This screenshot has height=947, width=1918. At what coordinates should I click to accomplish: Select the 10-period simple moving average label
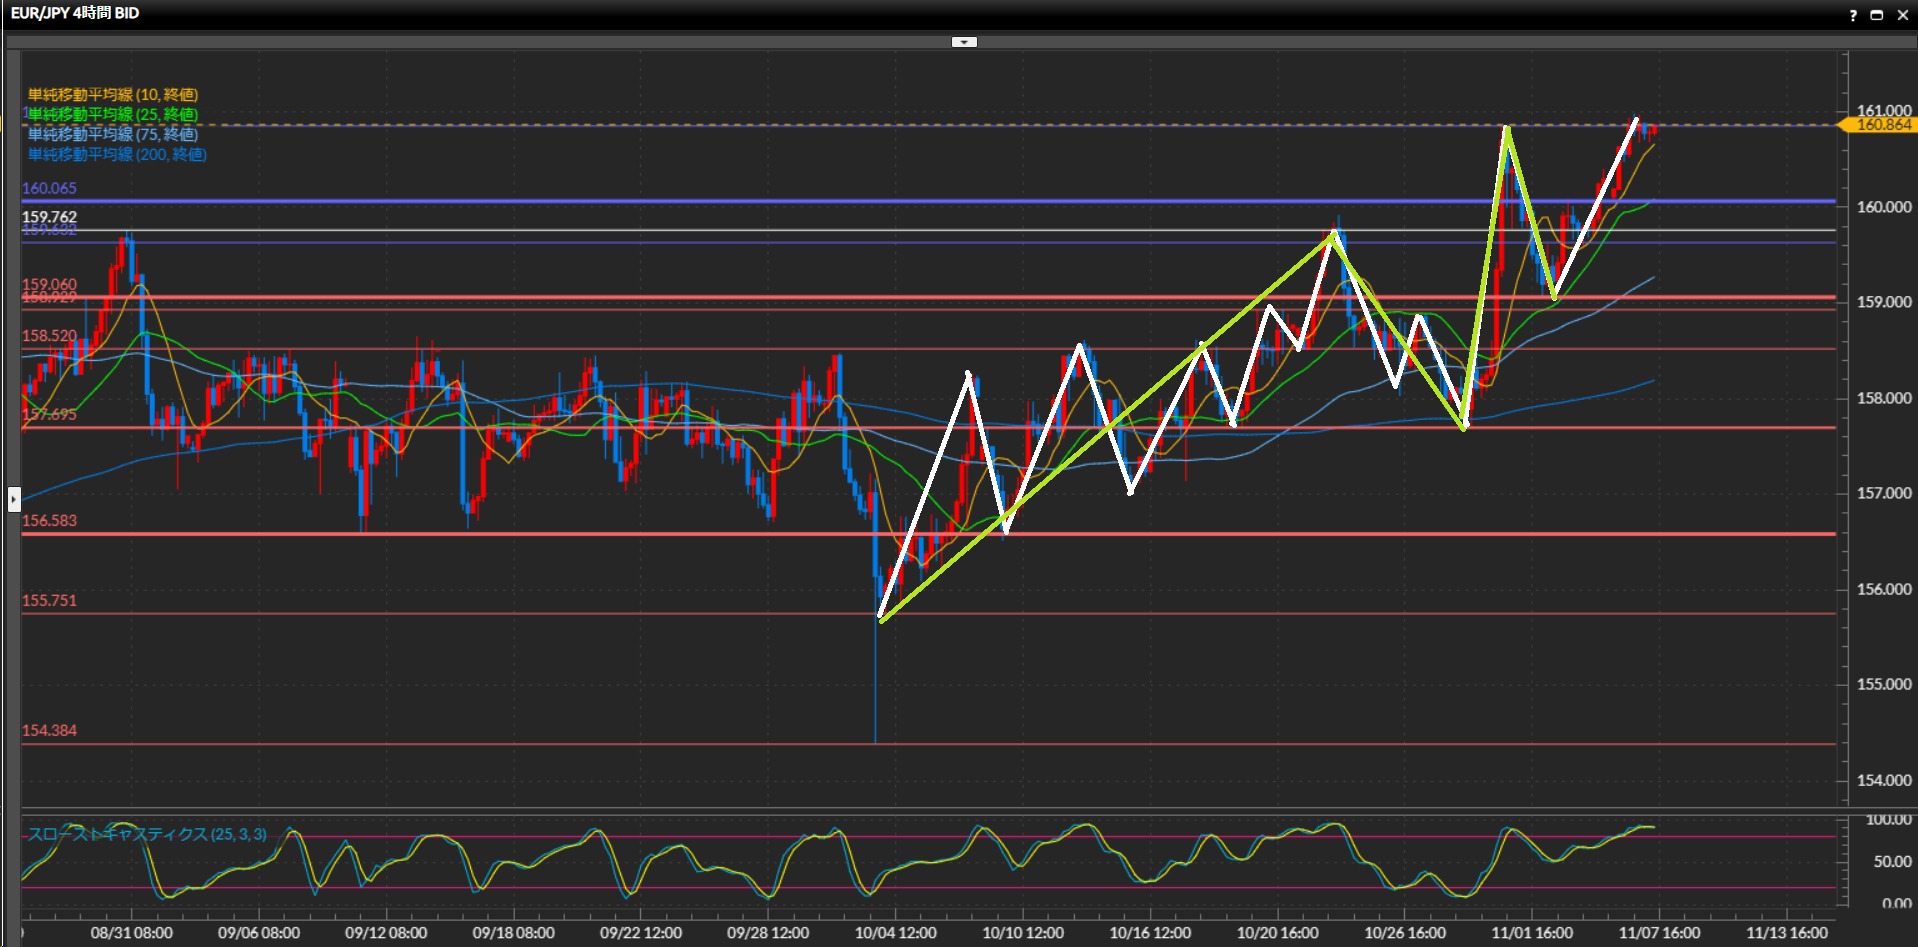(113, 95)
